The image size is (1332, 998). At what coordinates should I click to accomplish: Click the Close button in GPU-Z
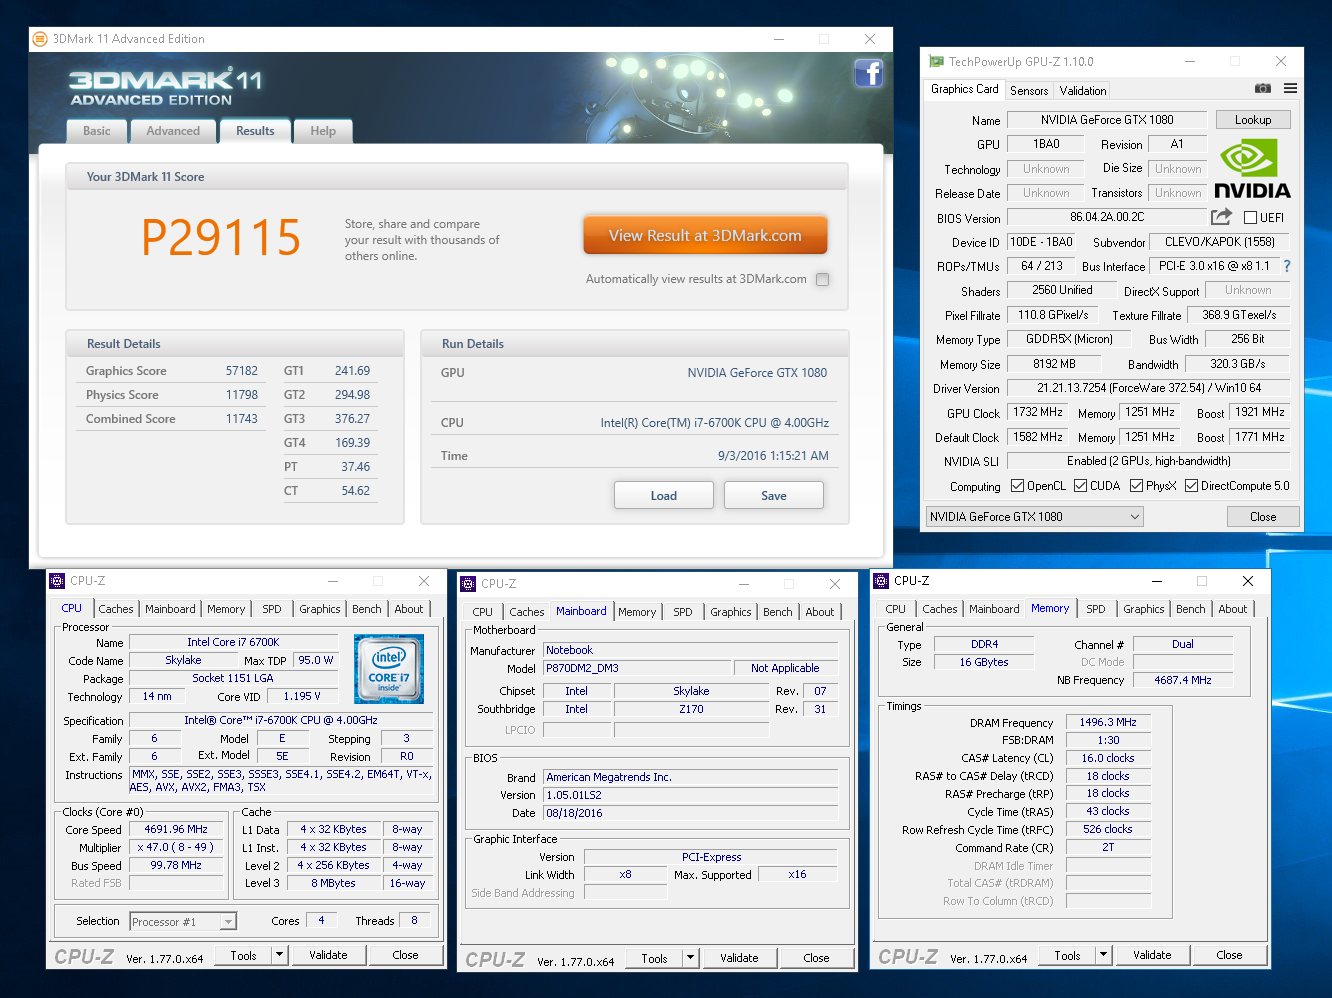pyautogui.click(x=1263, y=517)
